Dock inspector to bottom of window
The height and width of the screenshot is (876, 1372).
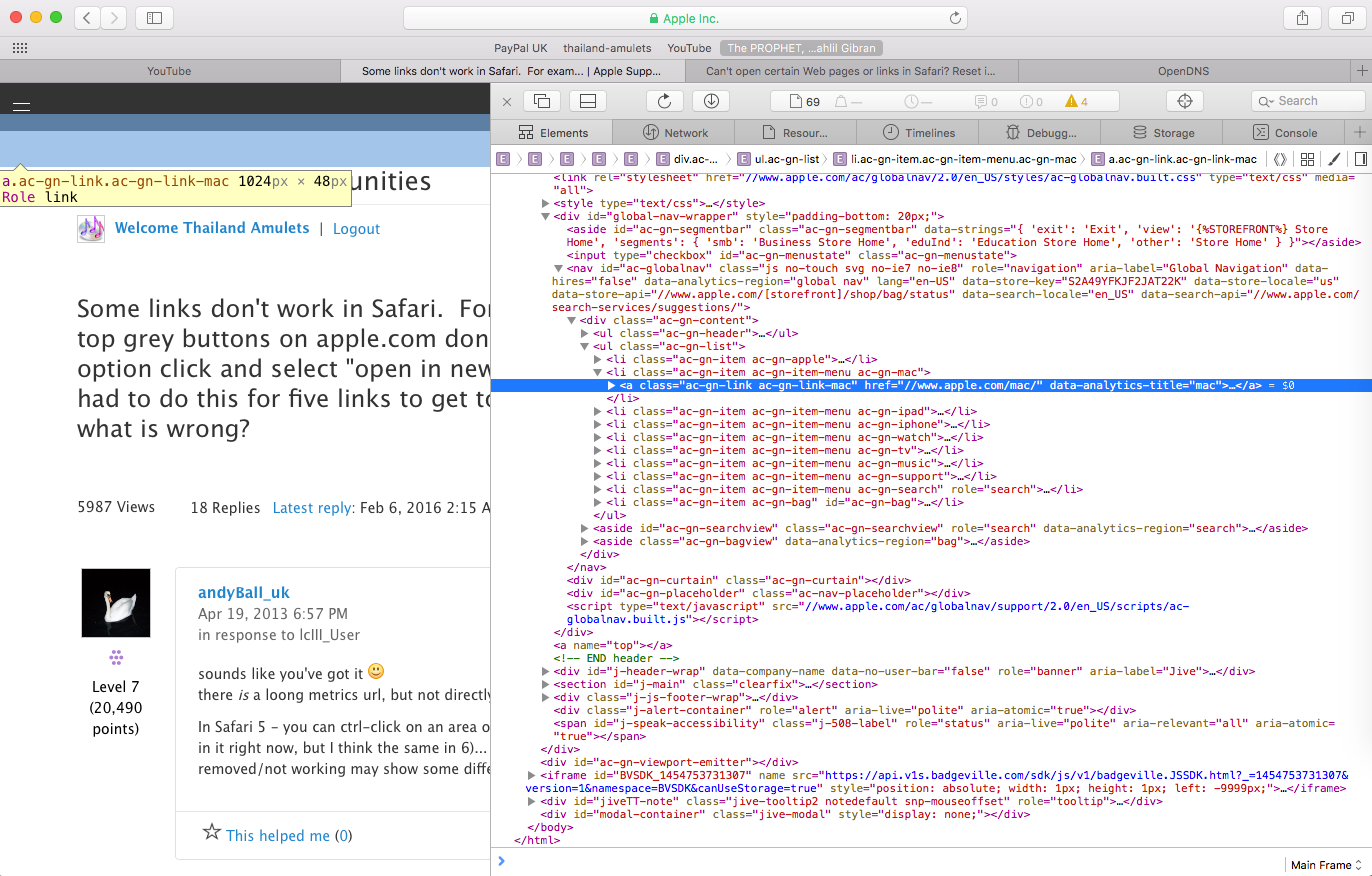coord(588,101)
